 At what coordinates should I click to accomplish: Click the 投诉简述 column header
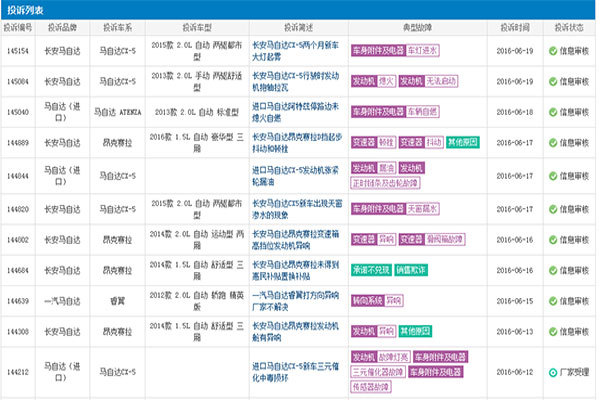pos(298,28)
